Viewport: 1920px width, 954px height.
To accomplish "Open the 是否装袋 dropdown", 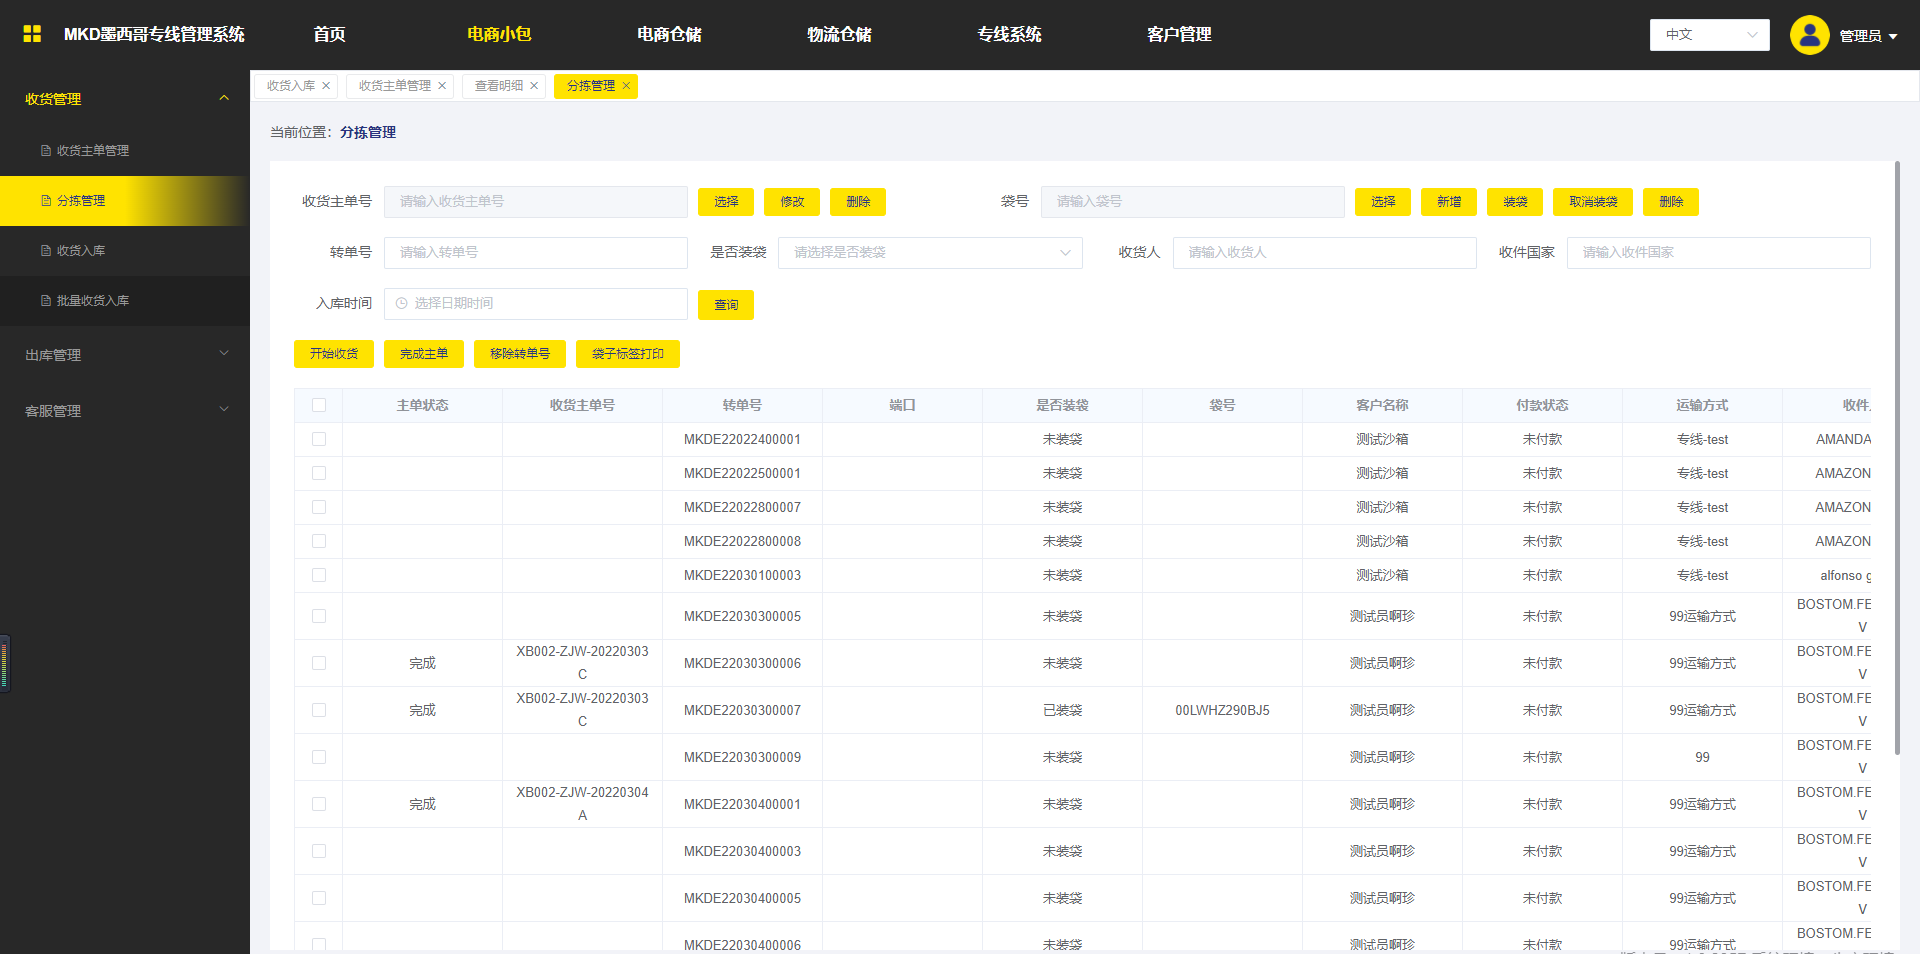I will point(929,253).
